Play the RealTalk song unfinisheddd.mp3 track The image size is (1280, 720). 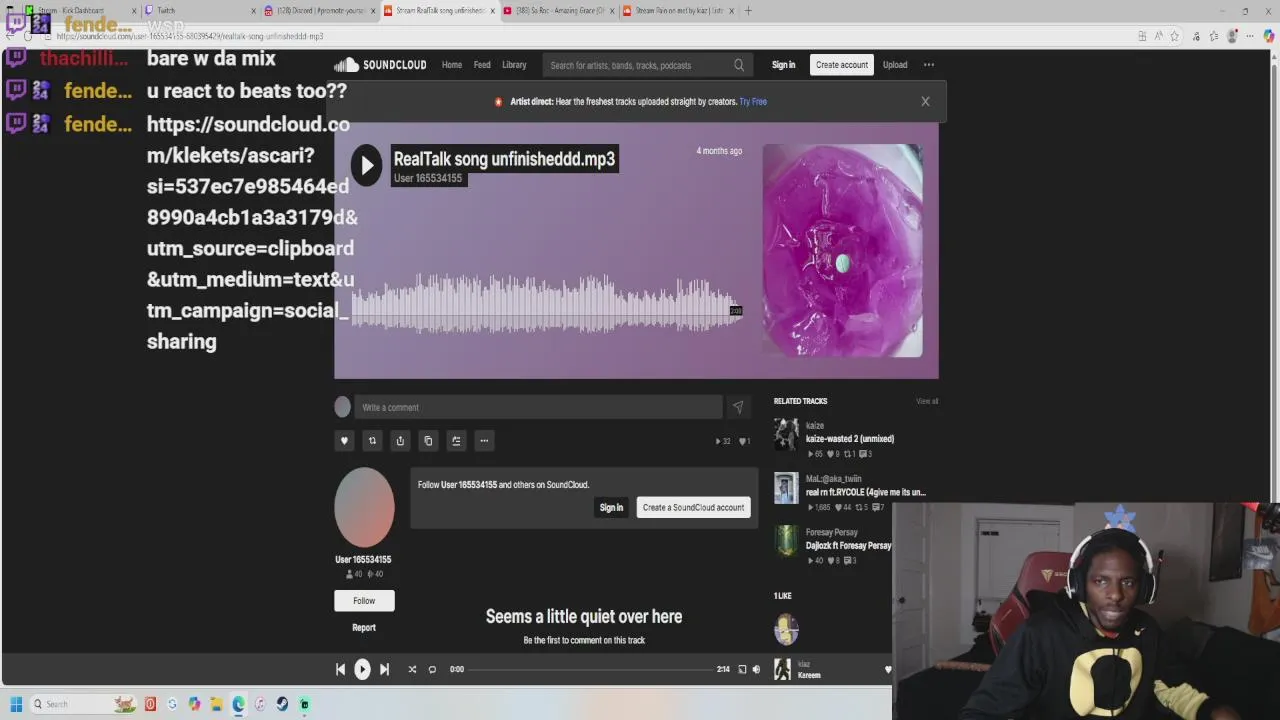[x=366, y=166]
